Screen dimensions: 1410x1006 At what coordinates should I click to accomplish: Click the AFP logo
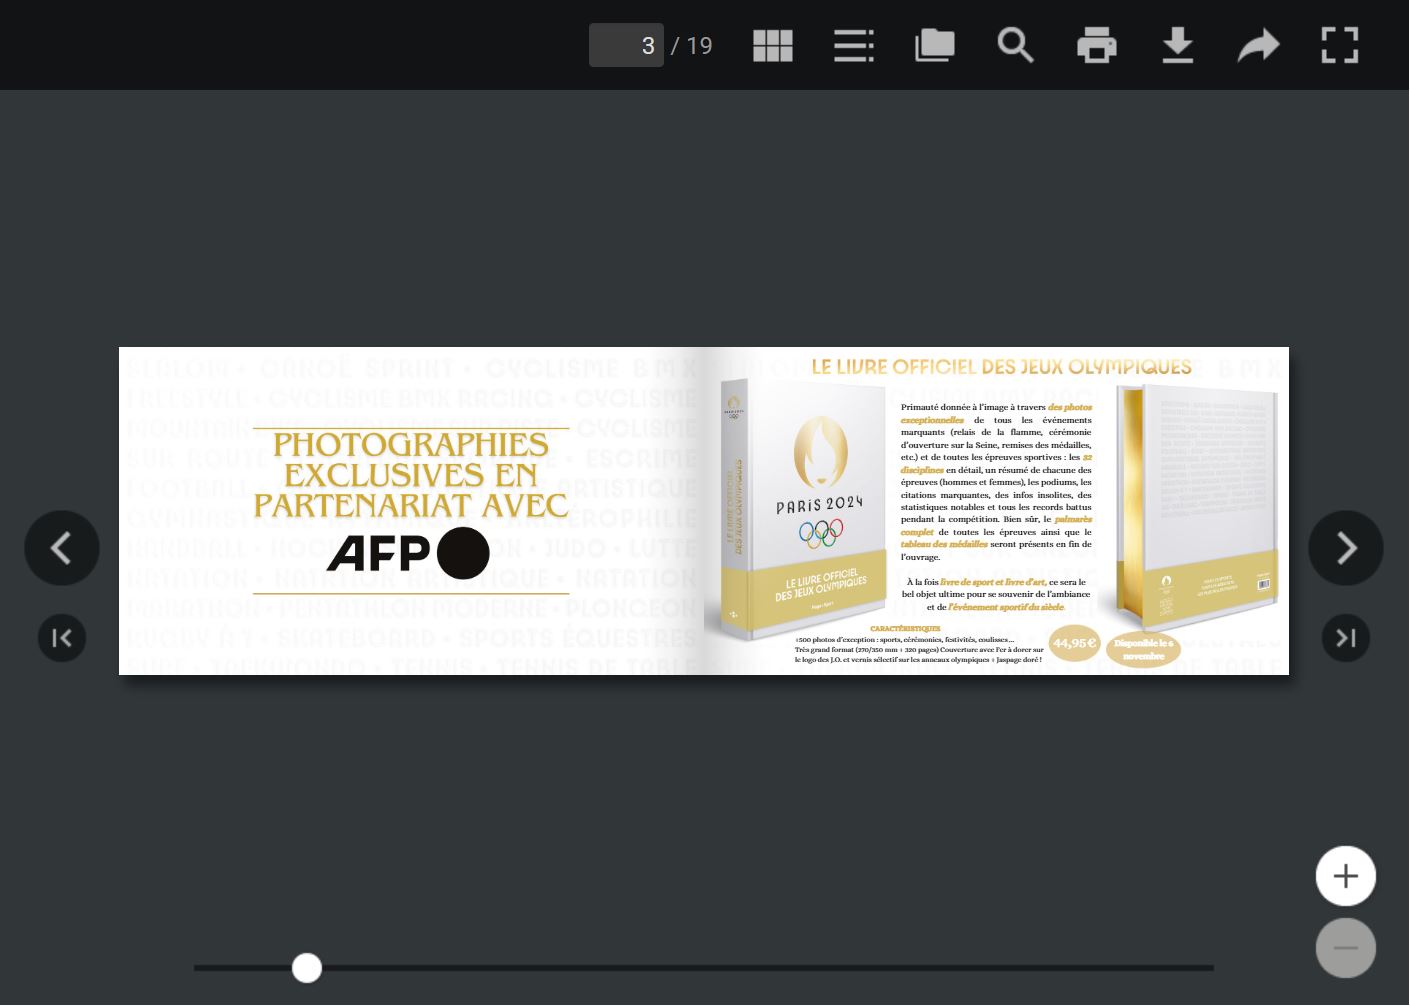408,552
